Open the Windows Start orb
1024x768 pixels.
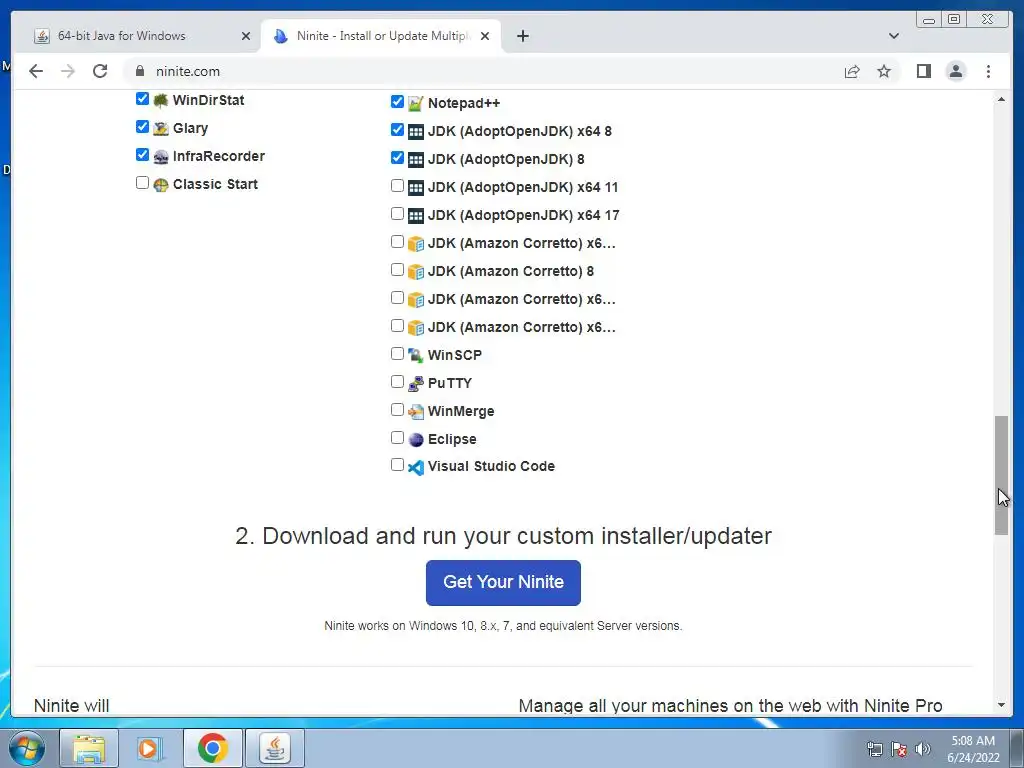pos(27,748)
